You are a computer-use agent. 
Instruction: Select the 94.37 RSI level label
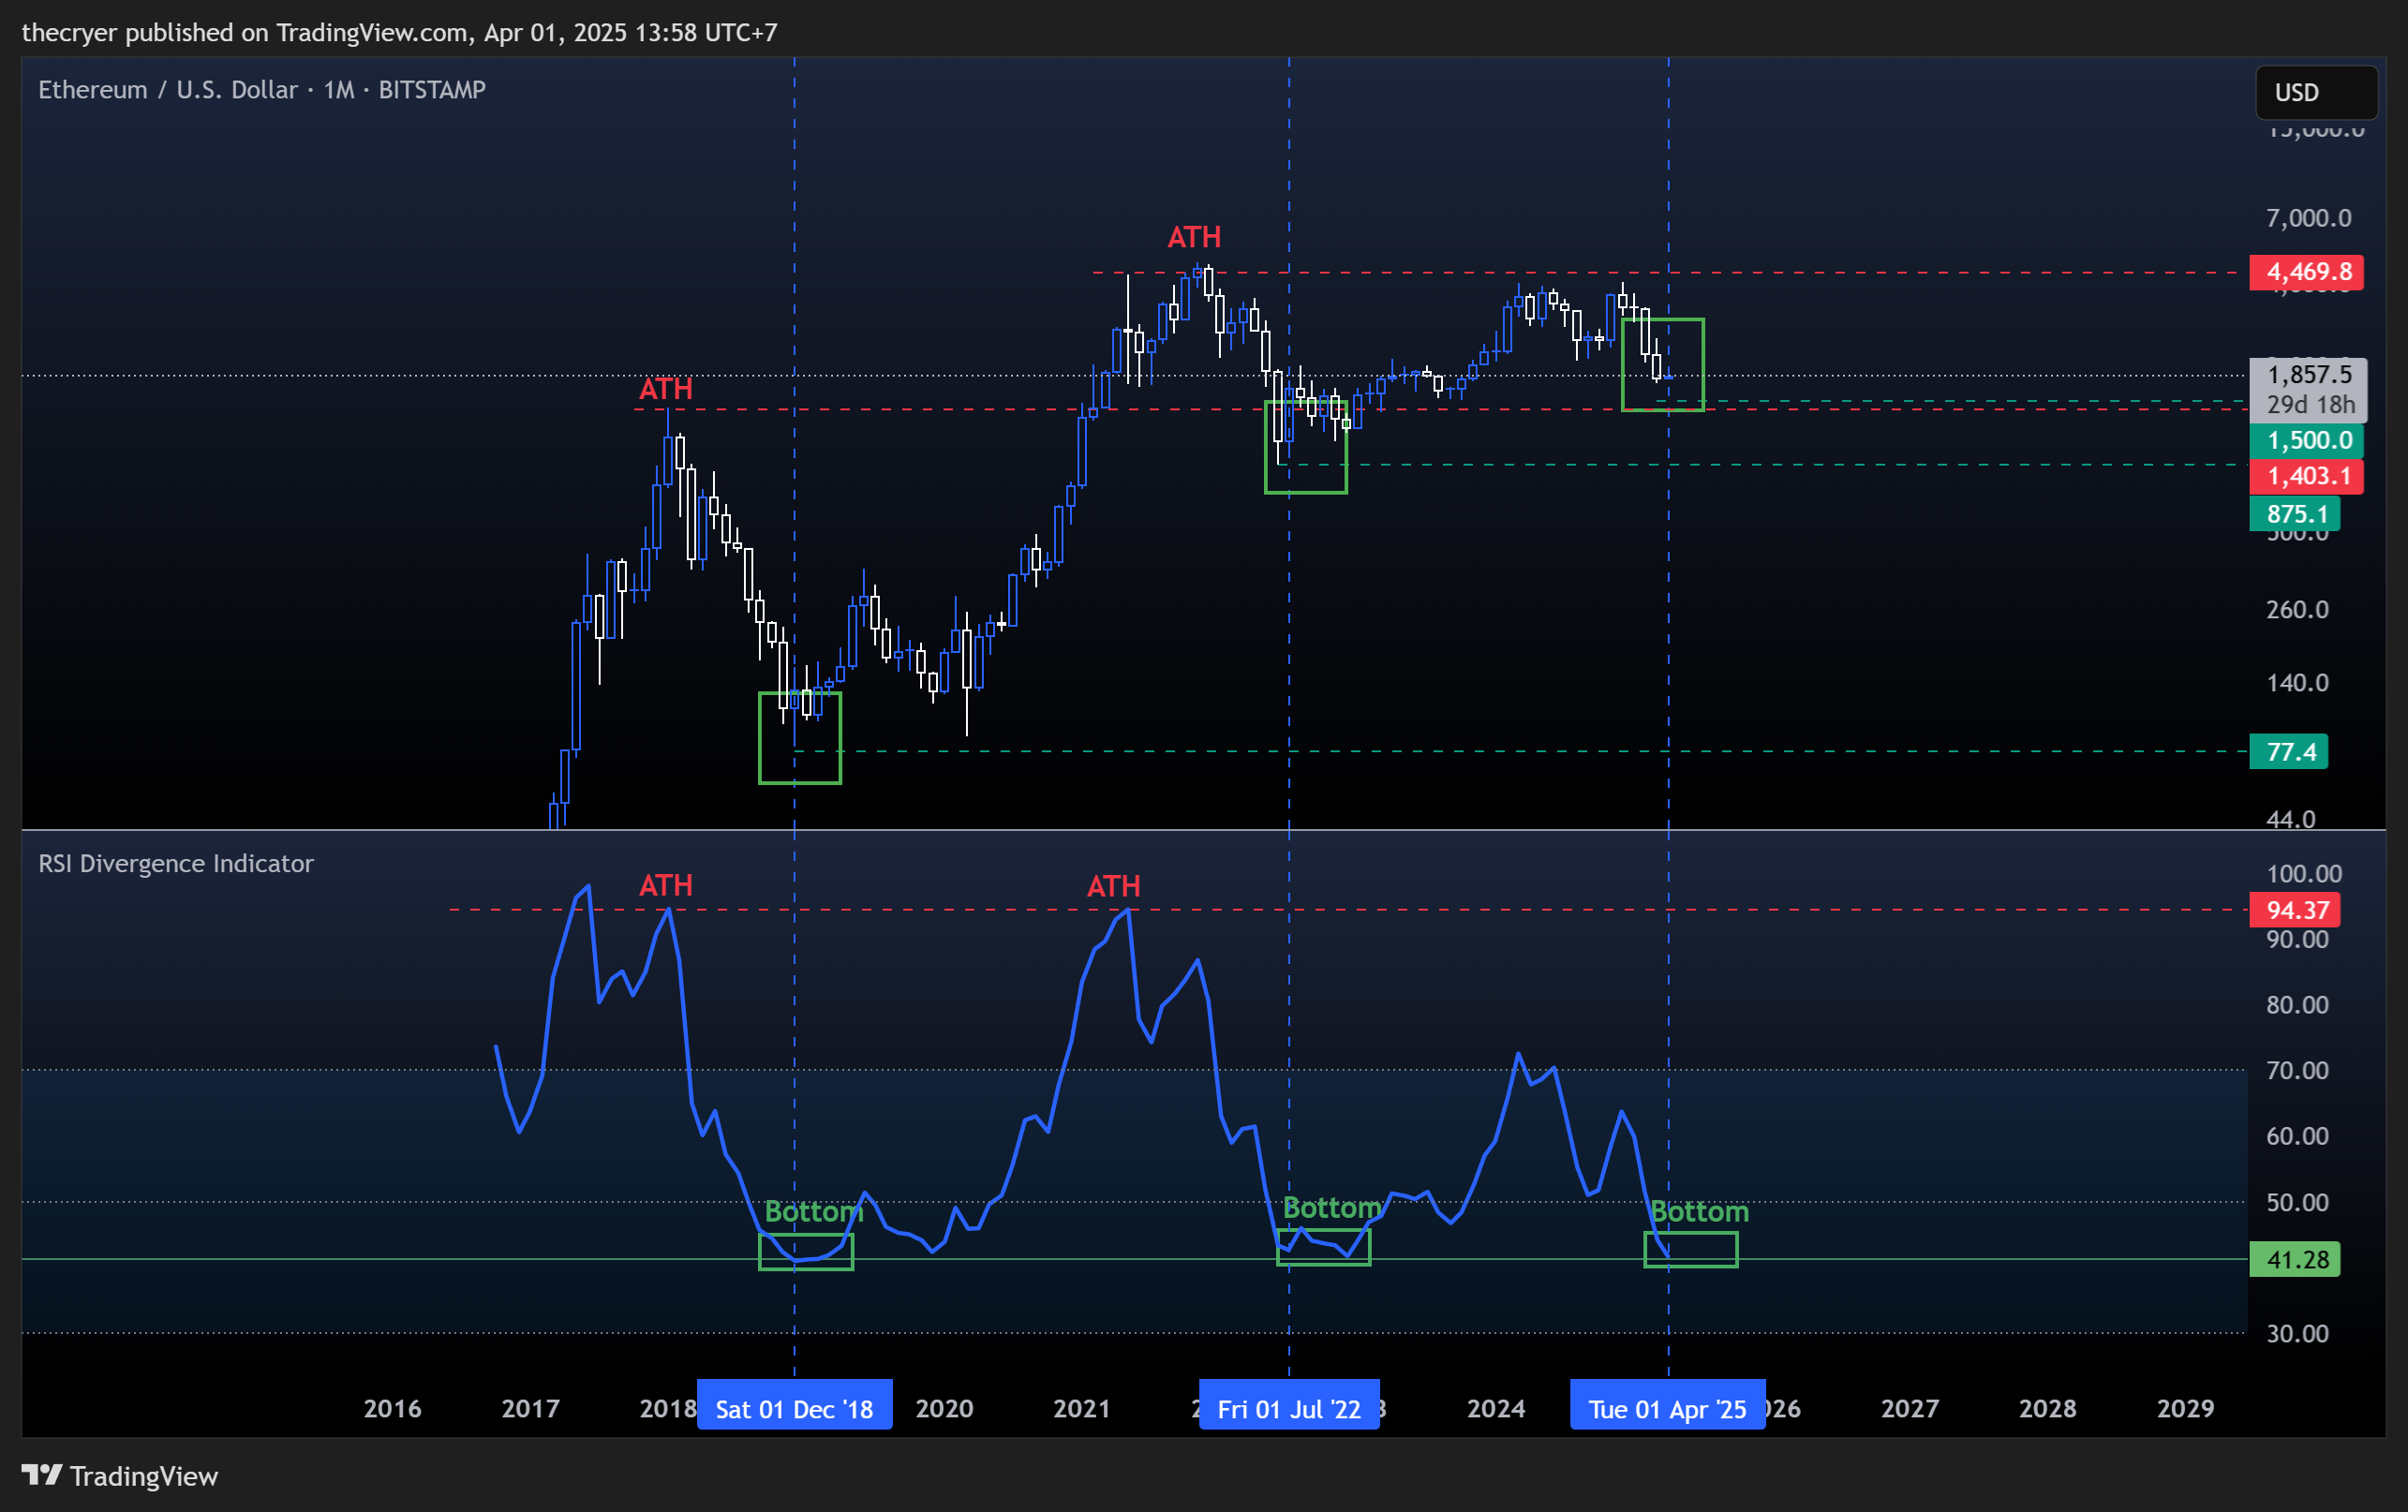[2294, 910]
